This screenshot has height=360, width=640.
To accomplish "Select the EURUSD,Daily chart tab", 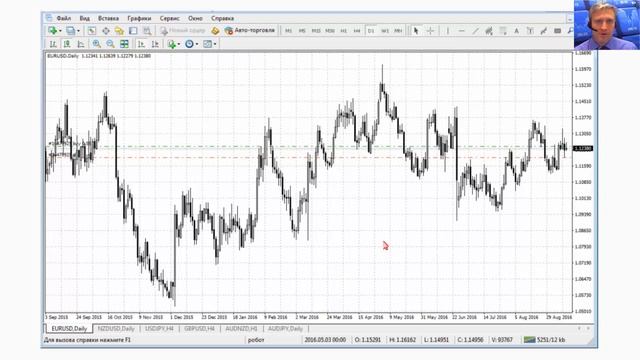I will click(x=69, y=329).
